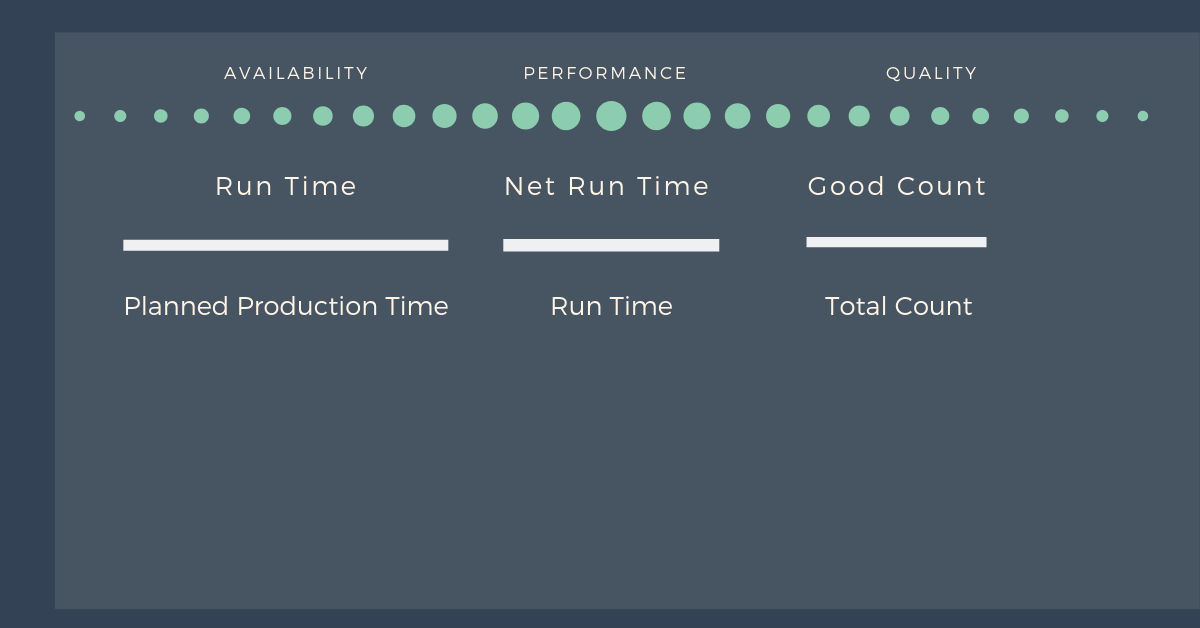Click the second green dot from the right
This screenshot has height=628, width=1200.
[x=1102, y=116]
